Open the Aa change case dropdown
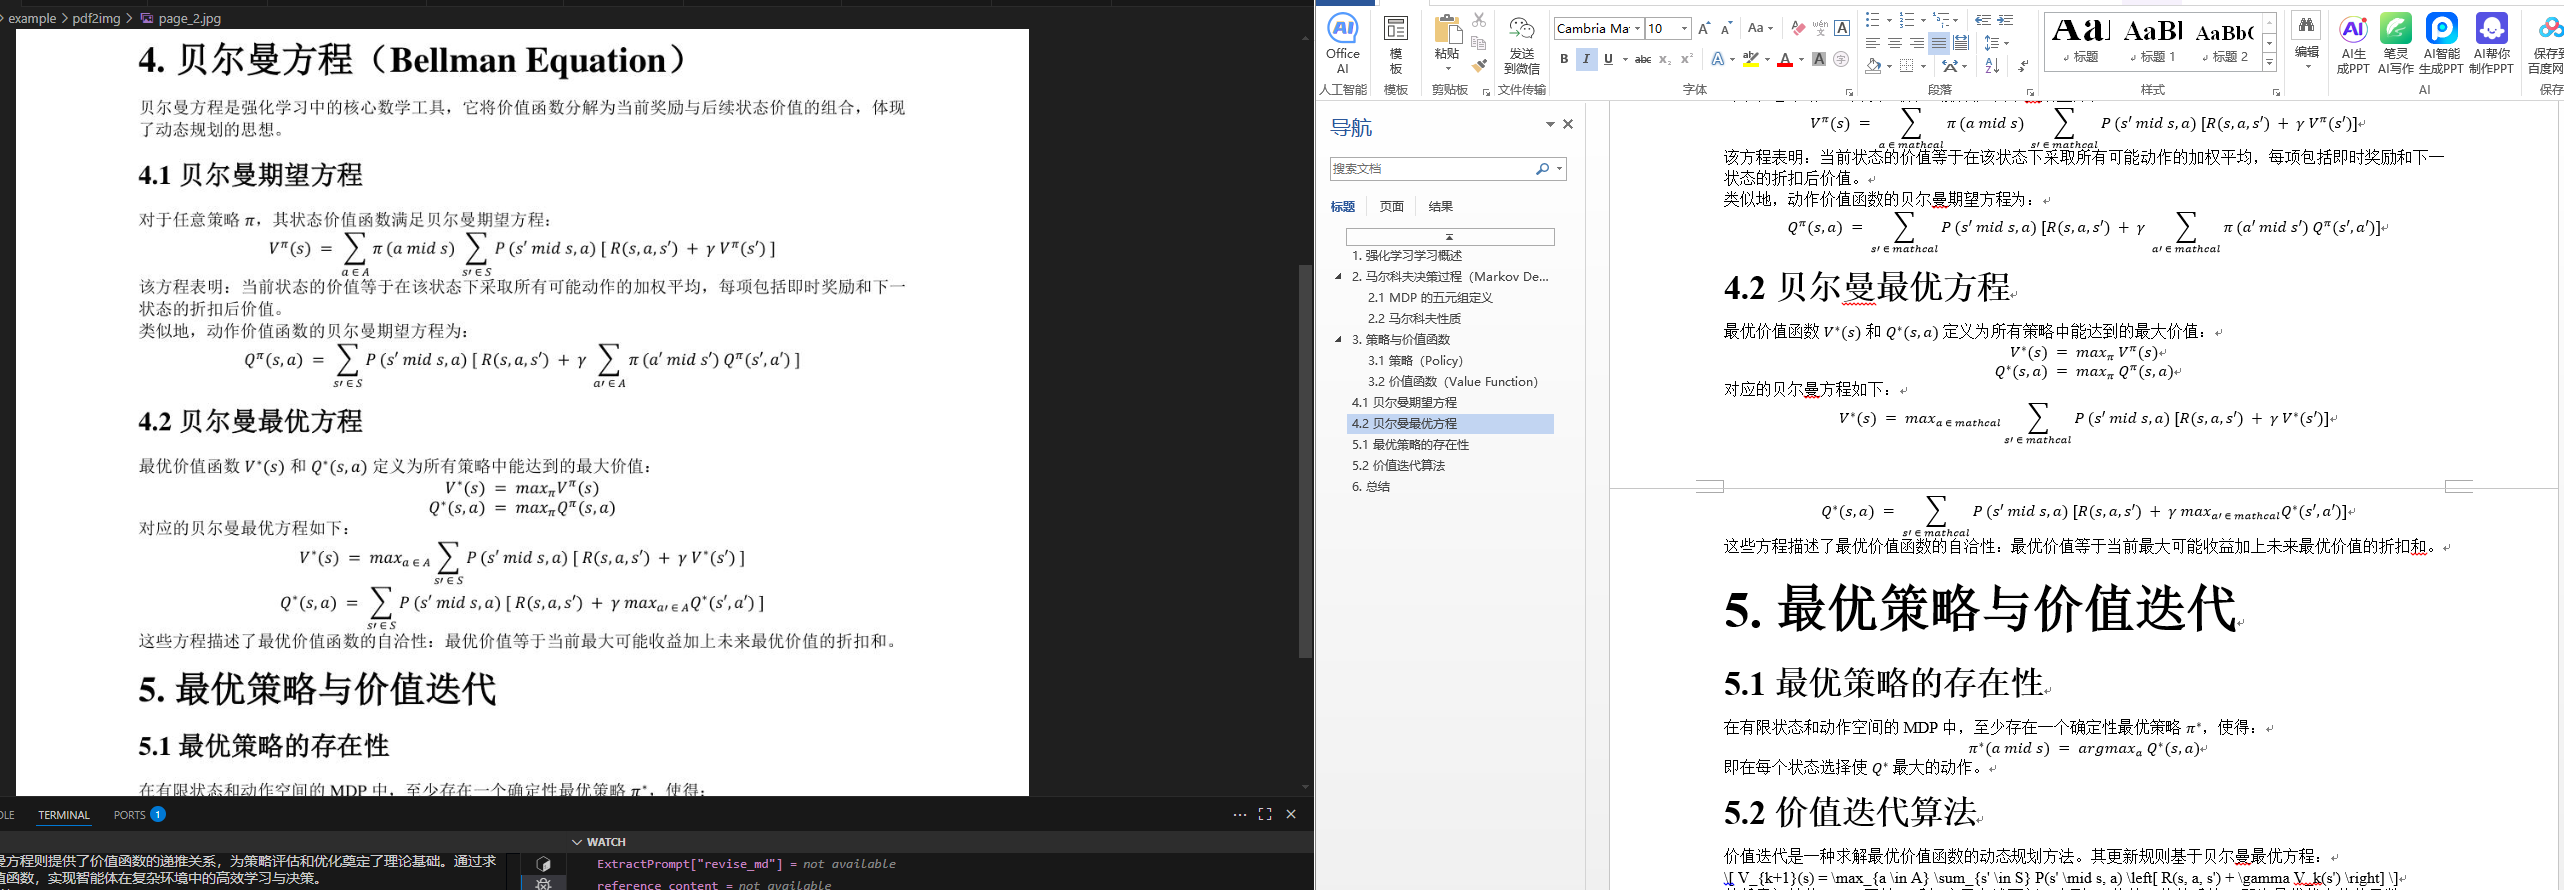This screenshot has width=2564, height=890. (x=1760, y=28)
